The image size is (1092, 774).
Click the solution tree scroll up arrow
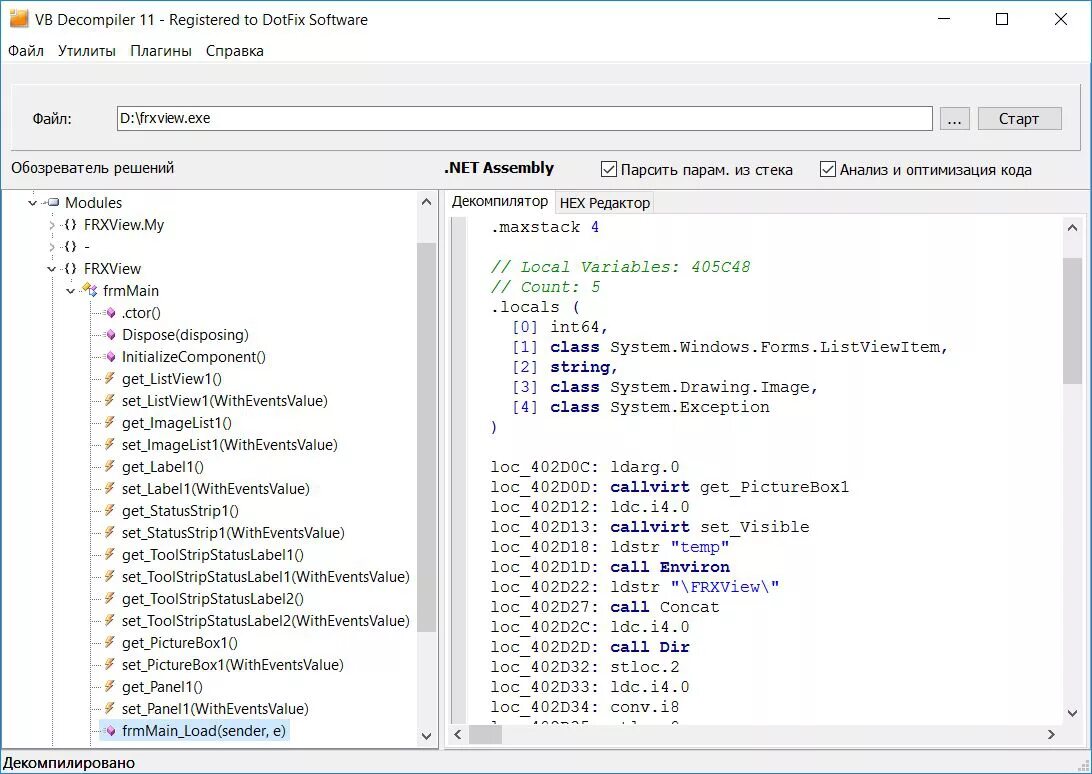coord(426,202)
